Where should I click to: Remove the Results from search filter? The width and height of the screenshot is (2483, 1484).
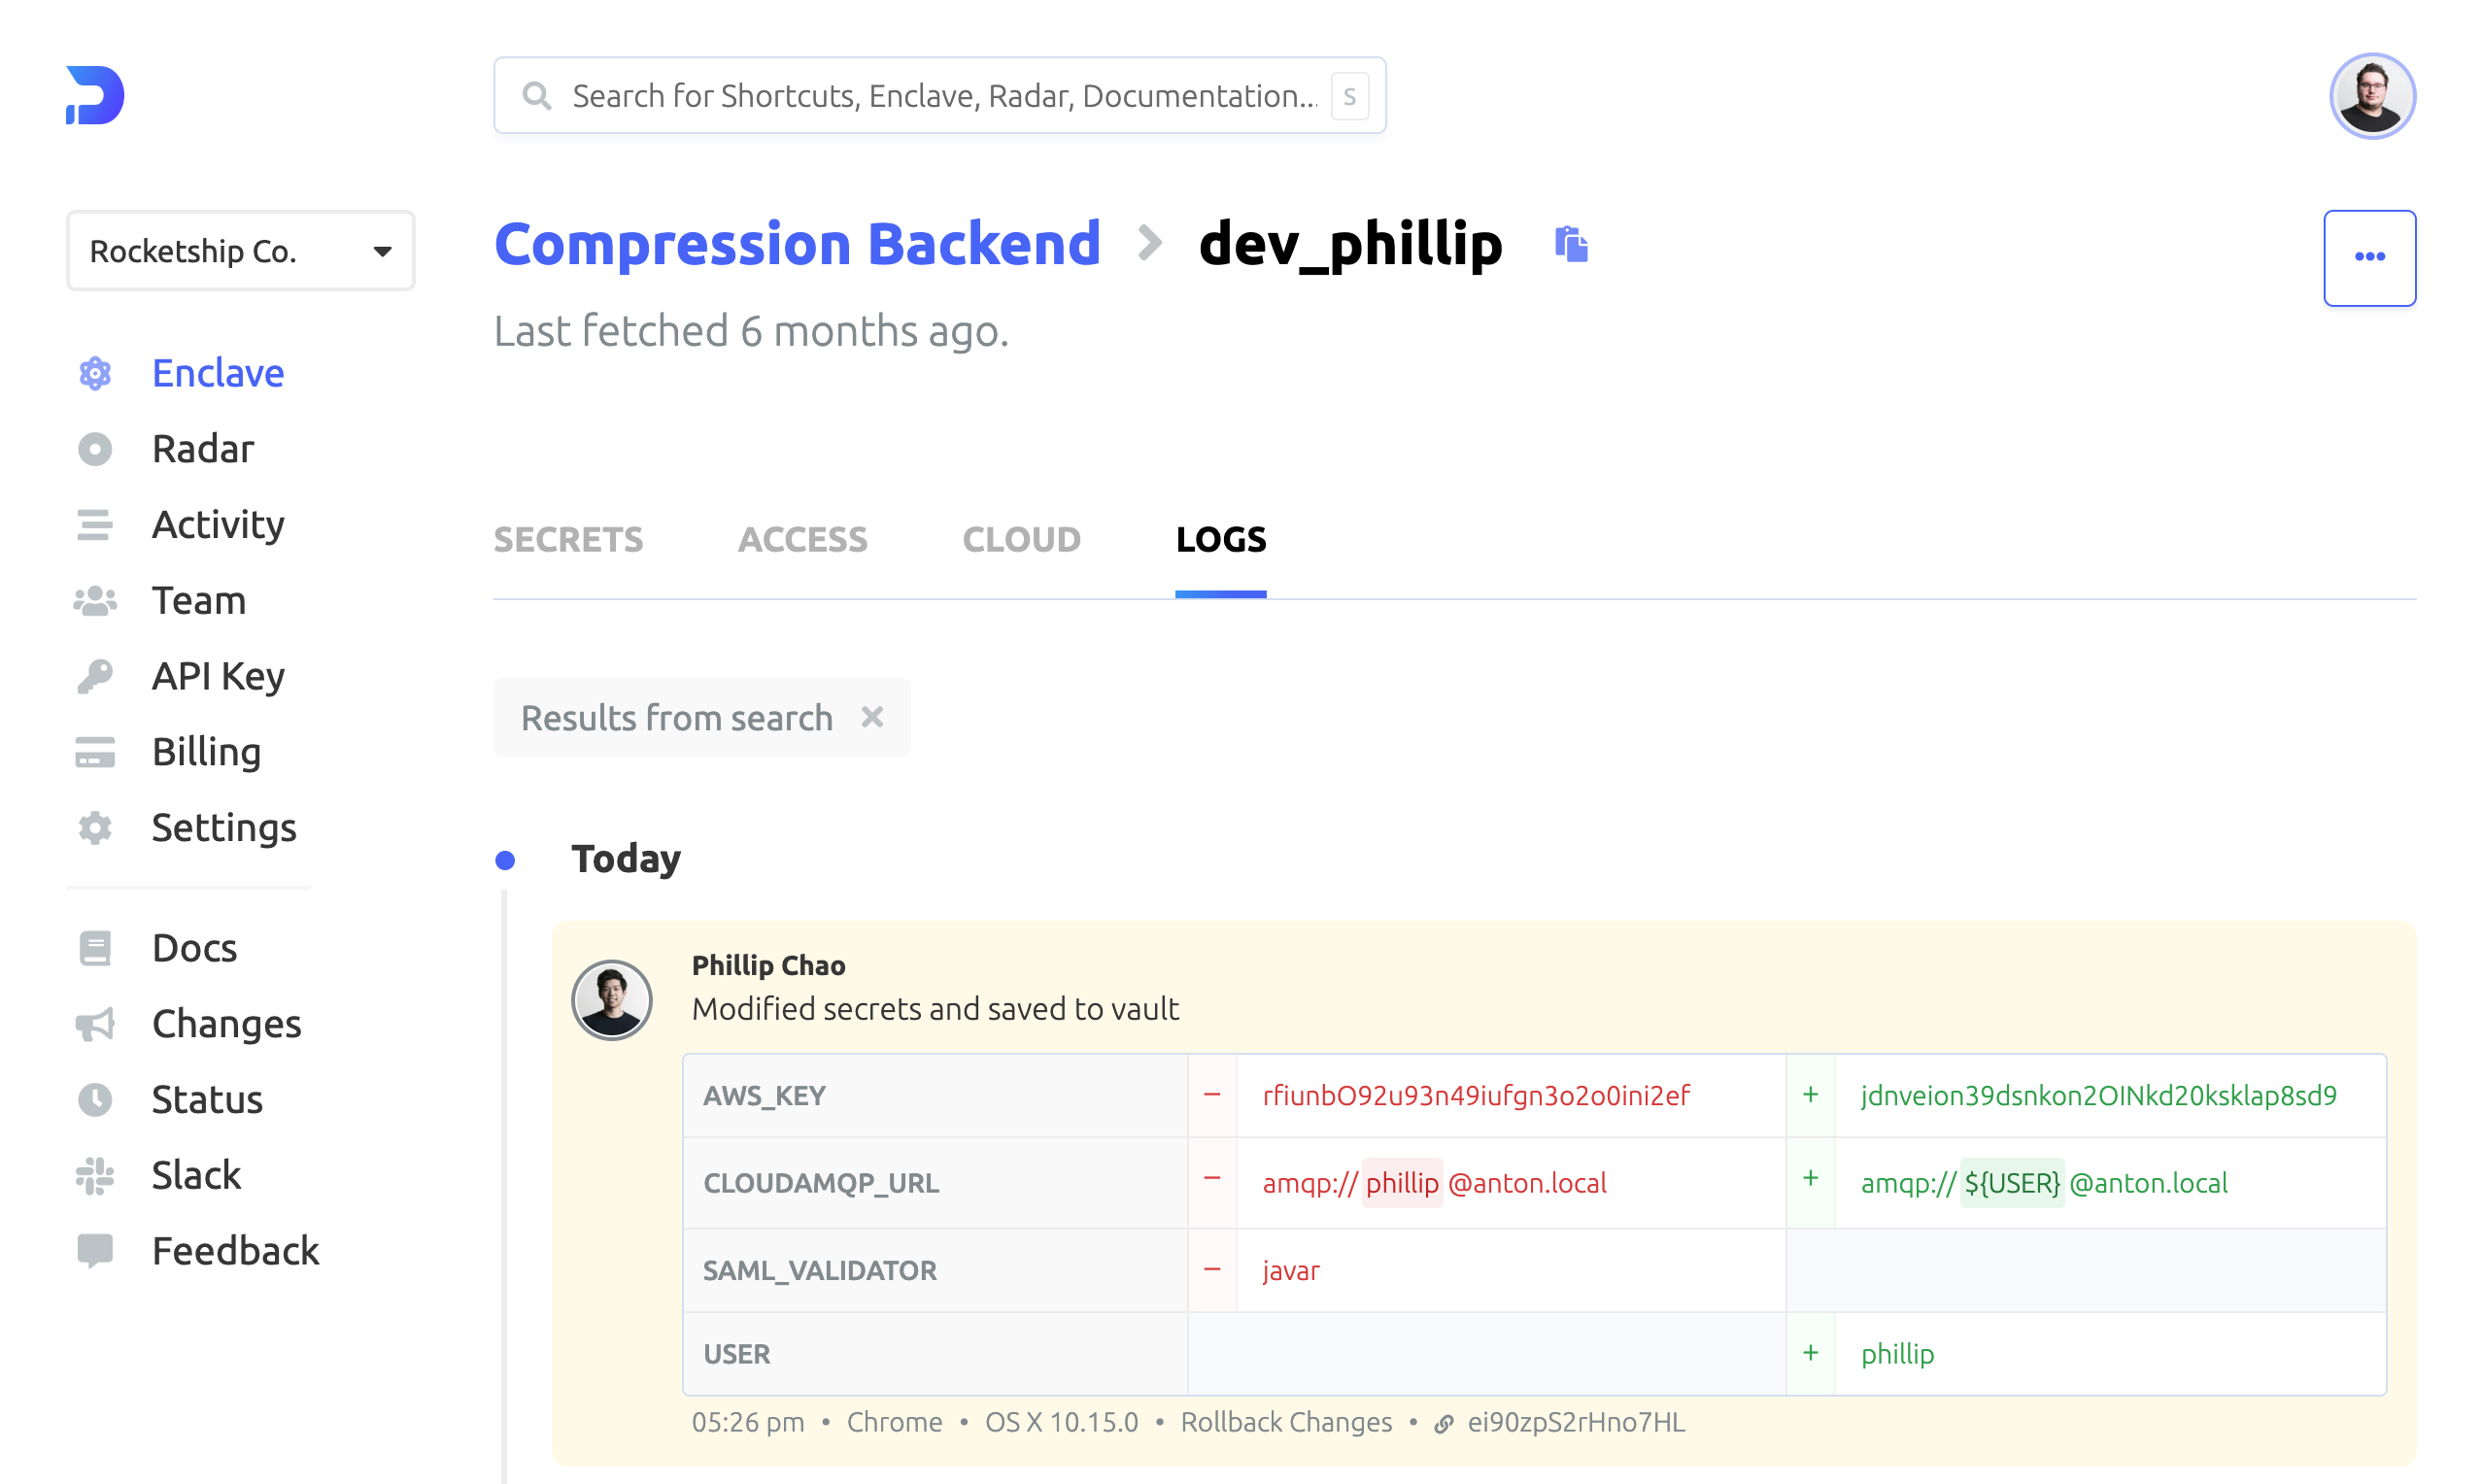click(x=872, y=717)
